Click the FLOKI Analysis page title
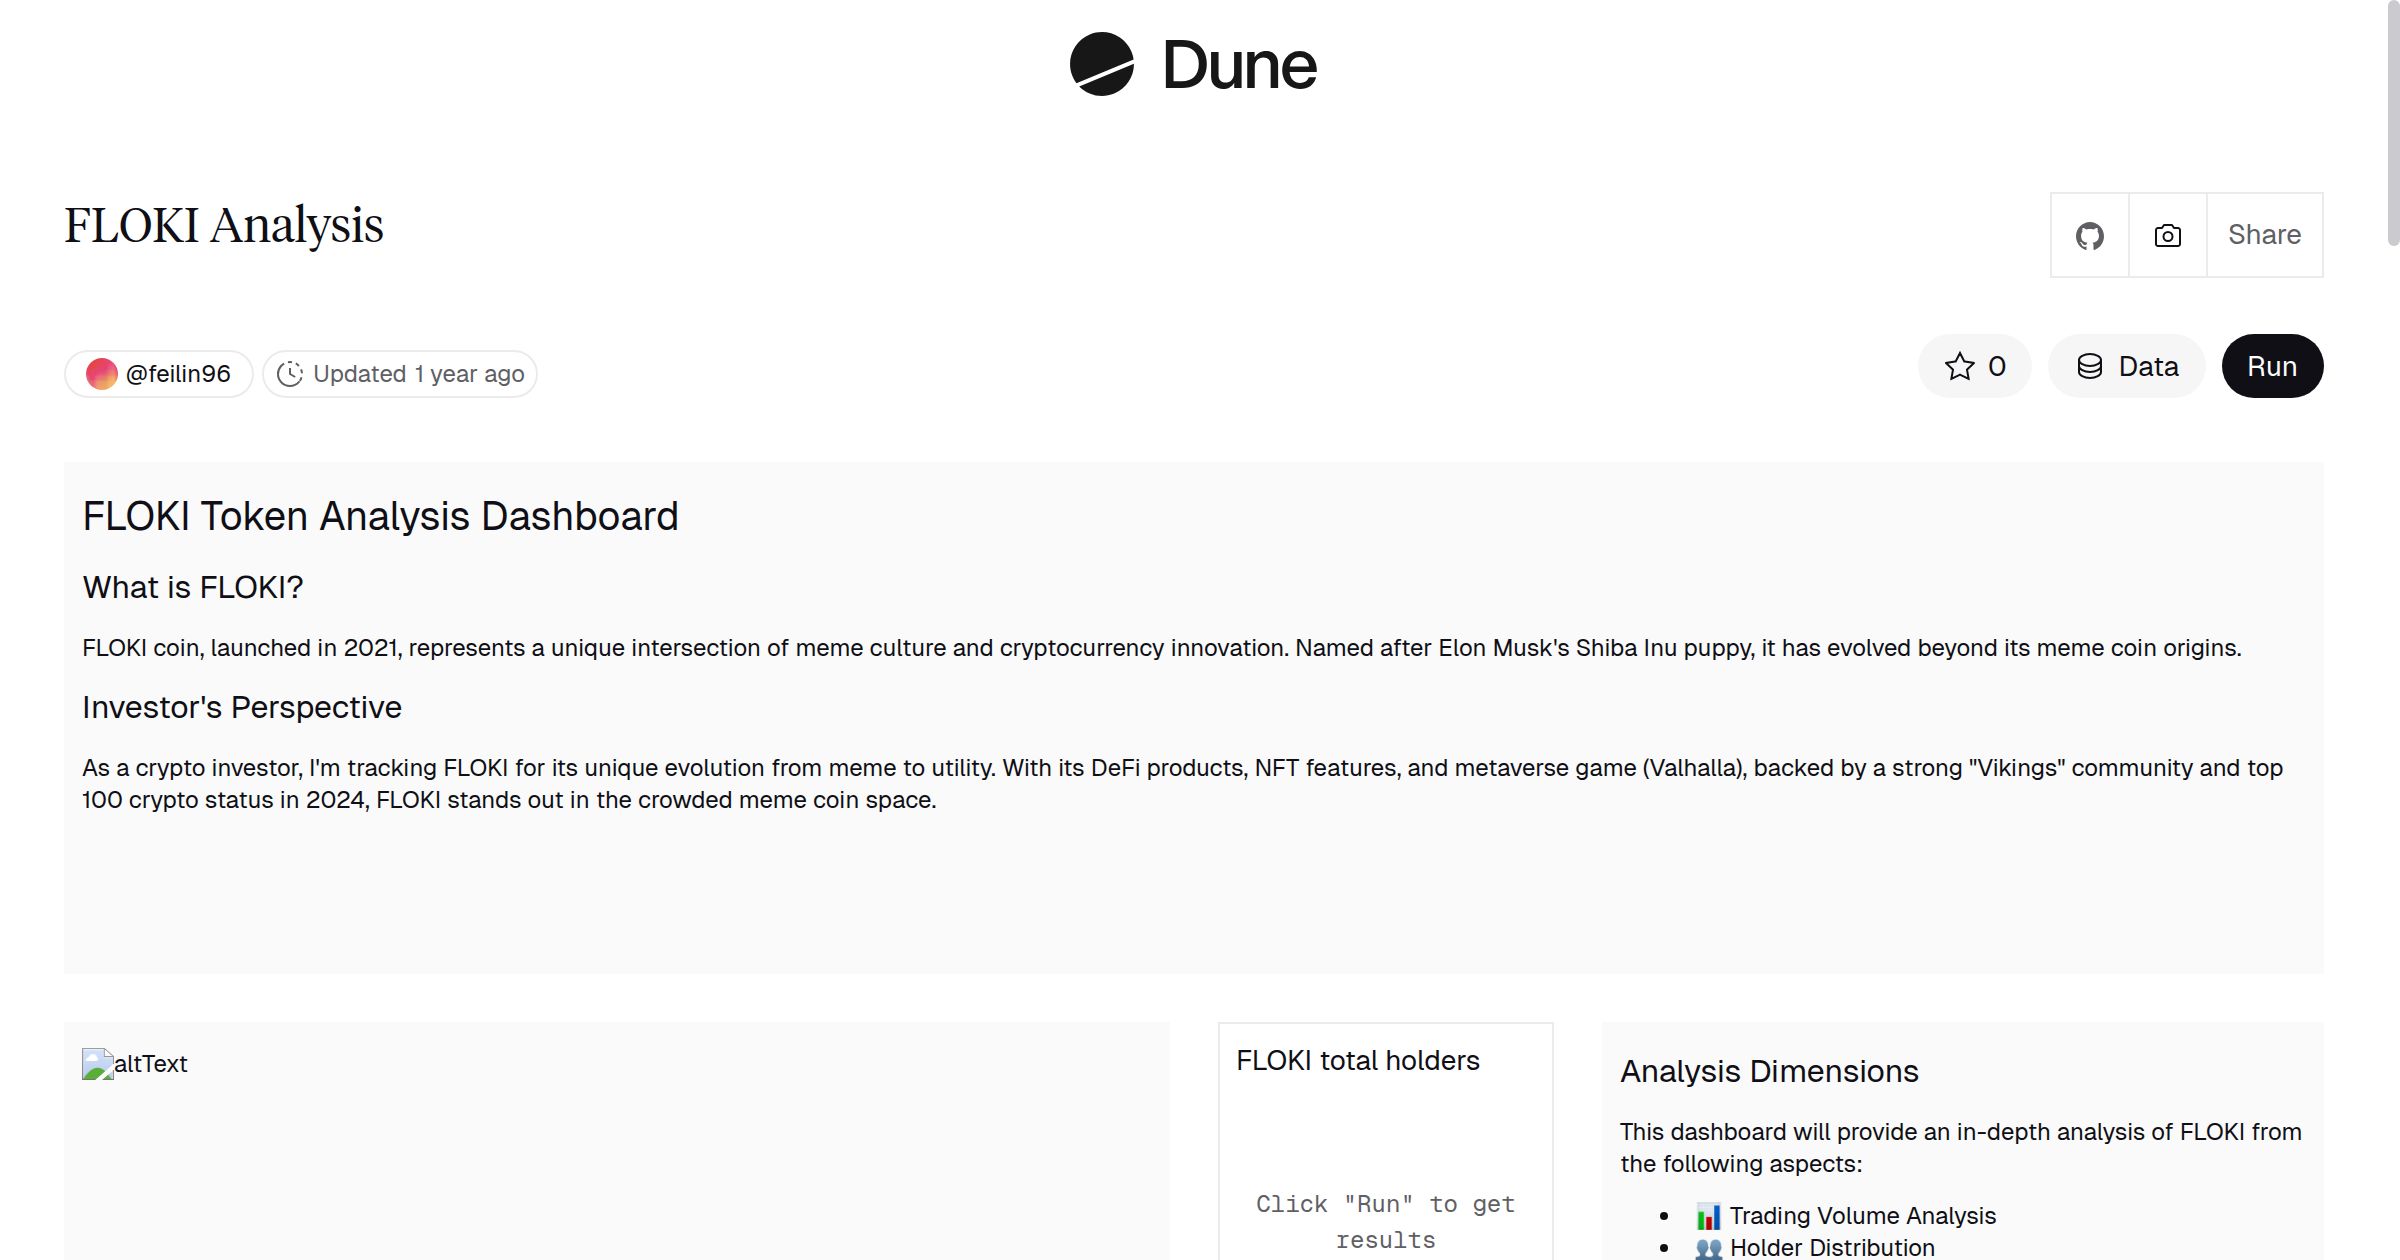The image size is (2400, 1260). tap(224, 225)
